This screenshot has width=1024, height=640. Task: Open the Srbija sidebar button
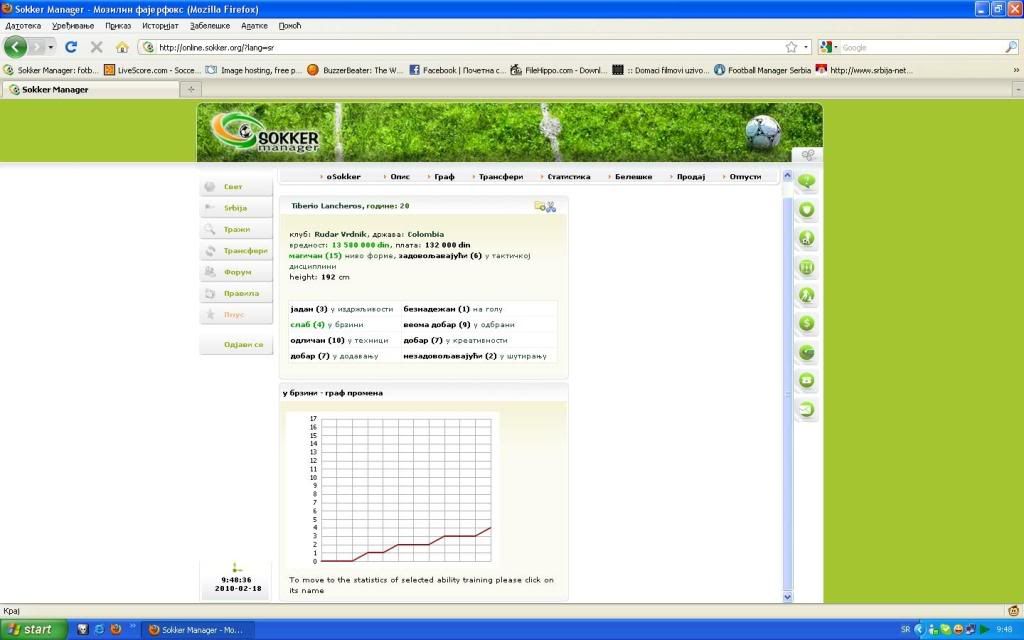[236, 208]
